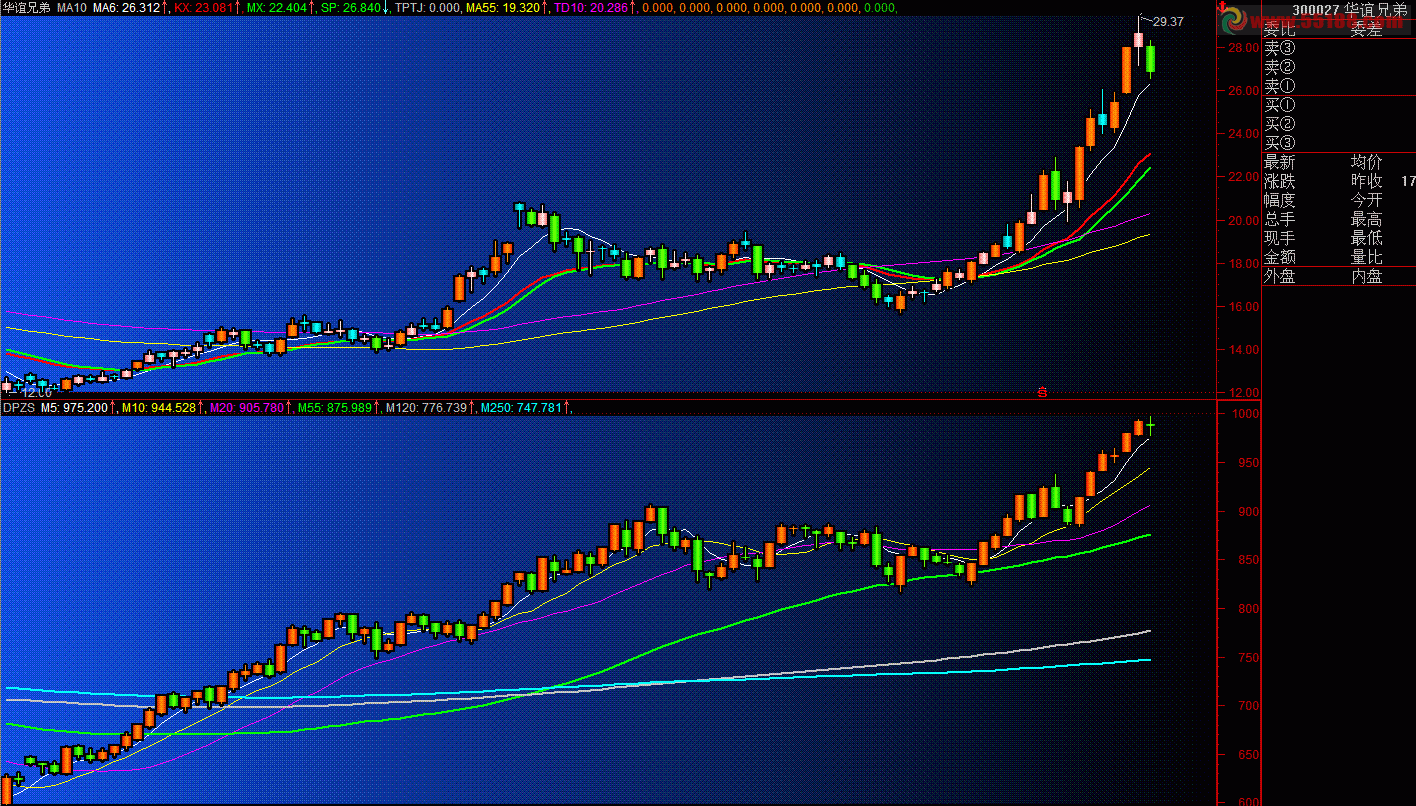Click the 18.00 price axis tick
The image size is (1416, 806).
(x=1243, y=264)
